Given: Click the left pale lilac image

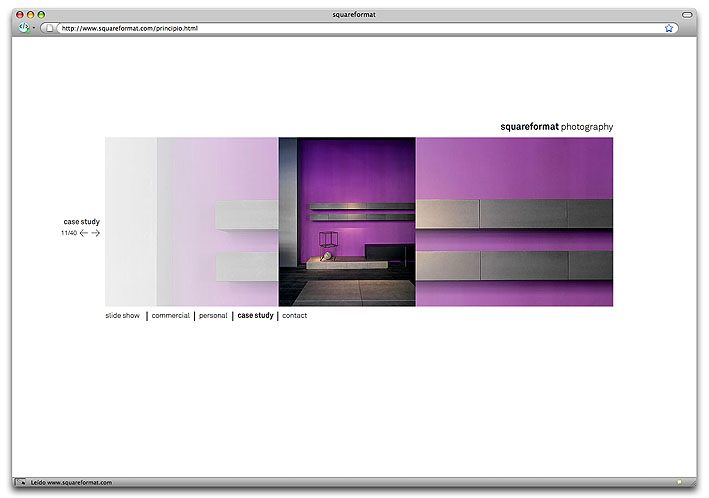Looking at the screenshot, I should pos(192,222).
